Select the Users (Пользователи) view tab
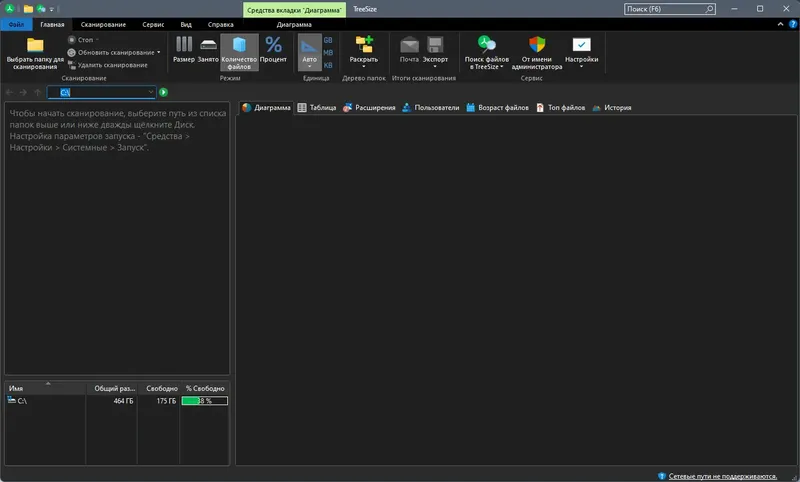The image size is (800, 482). click(x=431, y=108)
